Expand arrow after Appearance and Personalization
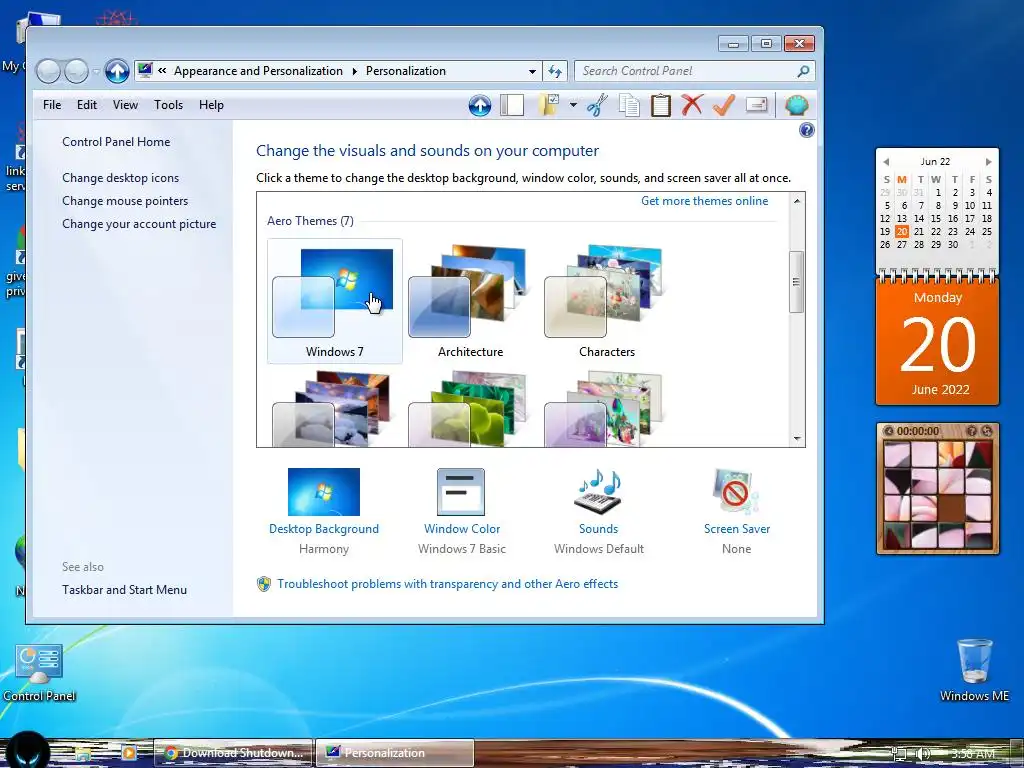The height and width of the screenshot is (768, 1024). pyautogui.click(x=355, y=71)
